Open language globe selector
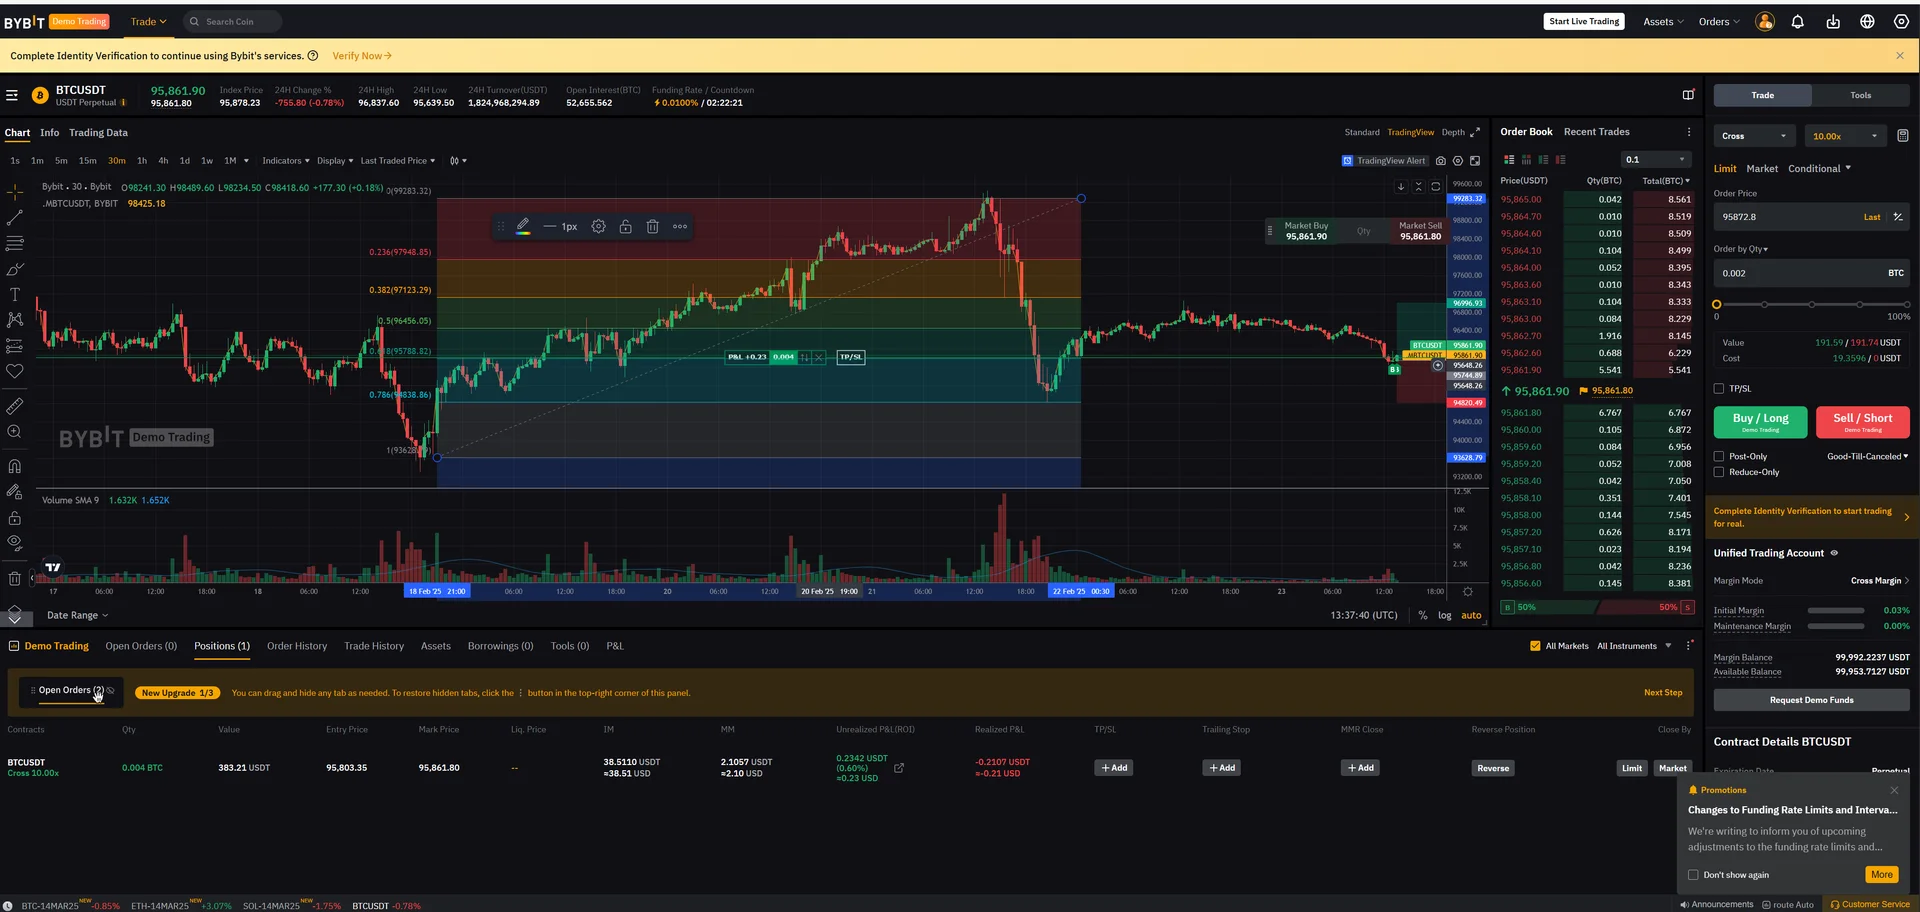Viewport: 1920px width, 912px height. point(1867,22)
